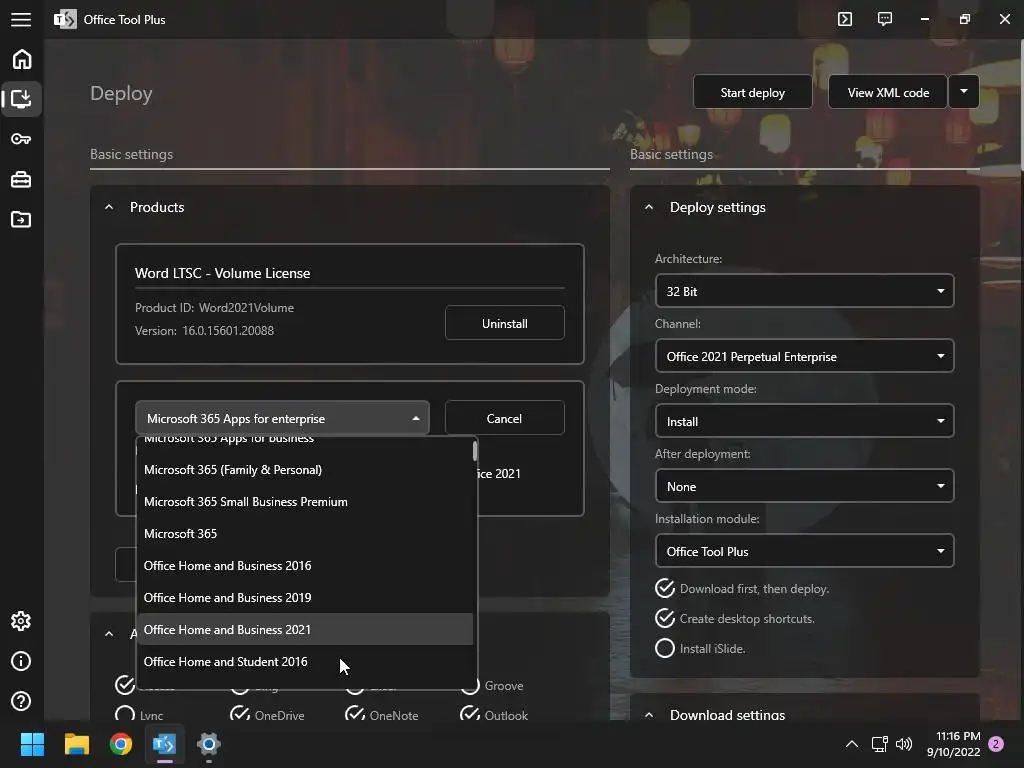
Task: Open Windows Settings taskbar icon
Action: (208, 744)
